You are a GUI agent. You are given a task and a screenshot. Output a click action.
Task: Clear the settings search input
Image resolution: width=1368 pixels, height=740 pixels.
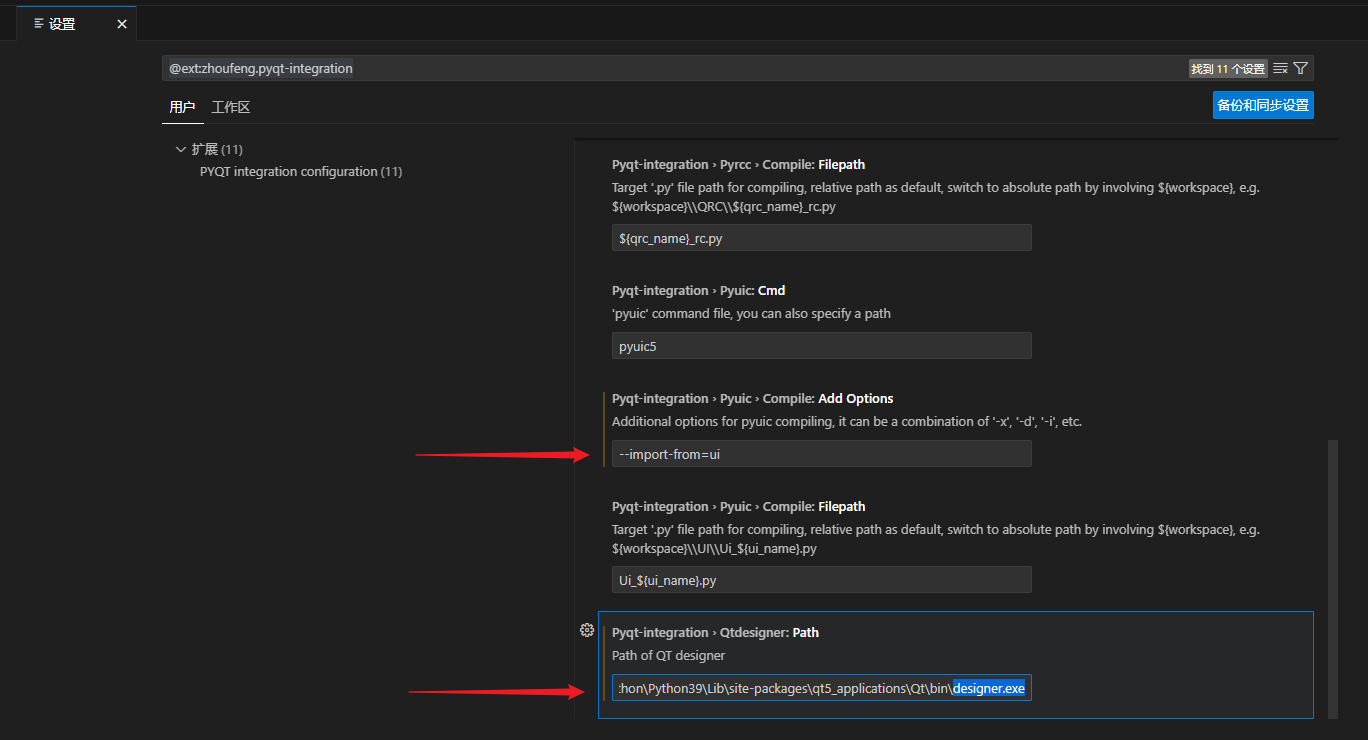(x=1280, y=69)
